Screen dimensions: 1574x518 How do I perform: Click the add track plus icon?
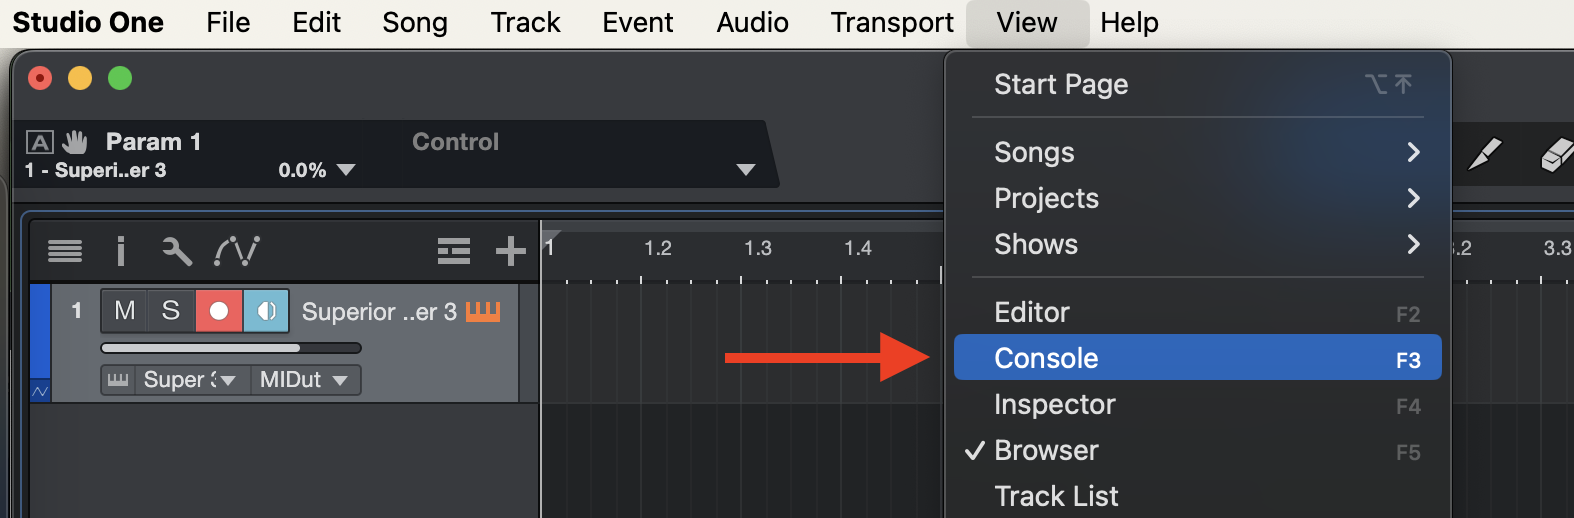coord(510,251)
